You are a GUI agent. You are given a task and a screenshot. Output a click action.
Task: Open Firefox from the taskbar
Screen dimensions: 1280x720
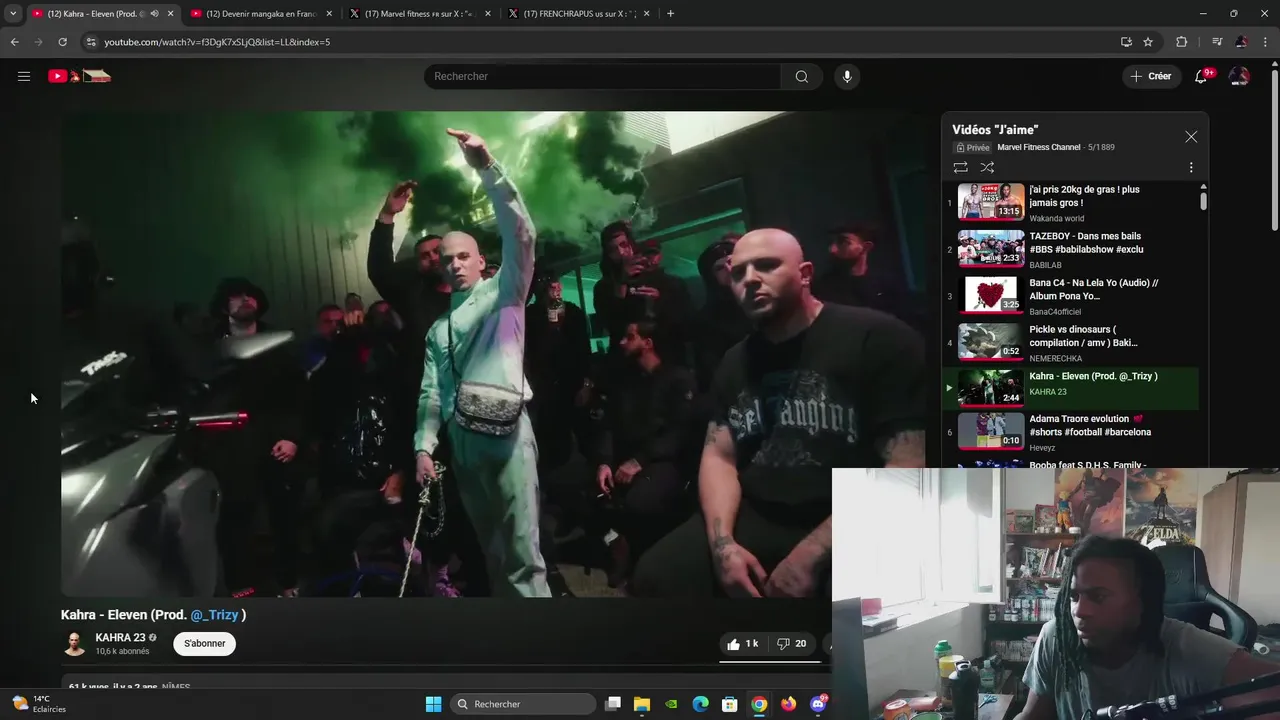789,704
